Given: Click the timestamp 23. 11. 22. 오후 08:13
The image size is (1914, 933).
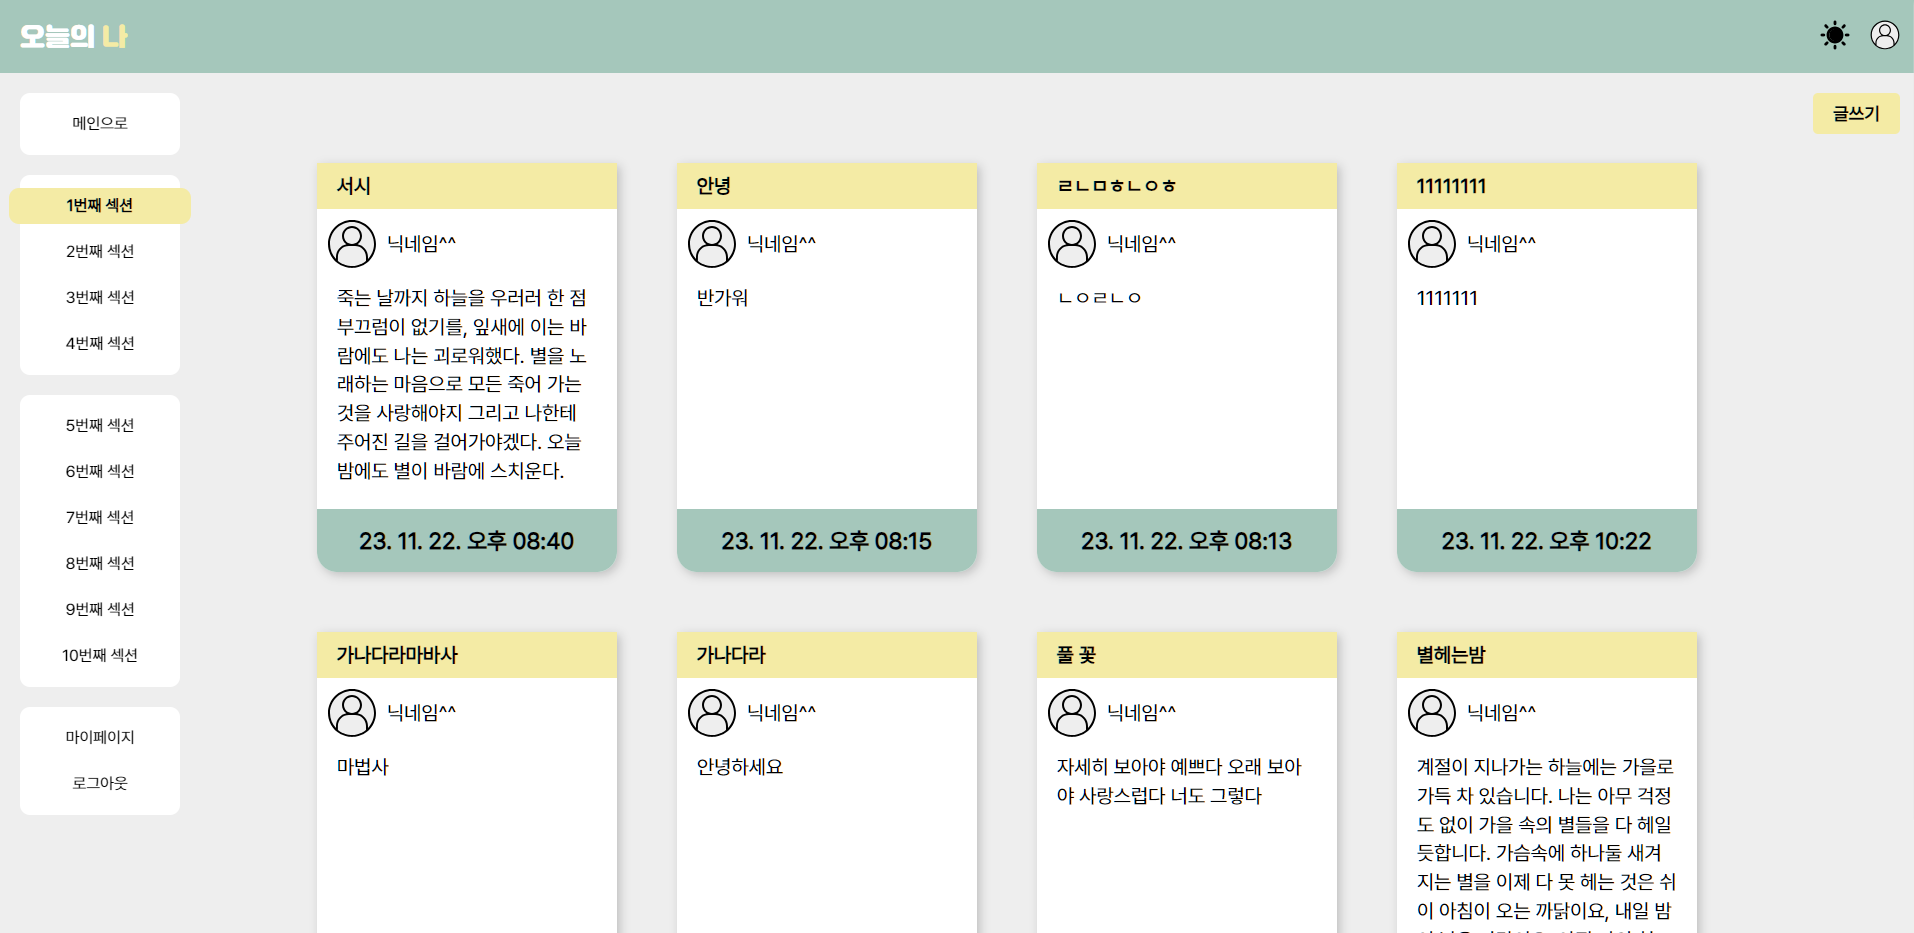Looking at the screenshot, I should click(1187, 541).
